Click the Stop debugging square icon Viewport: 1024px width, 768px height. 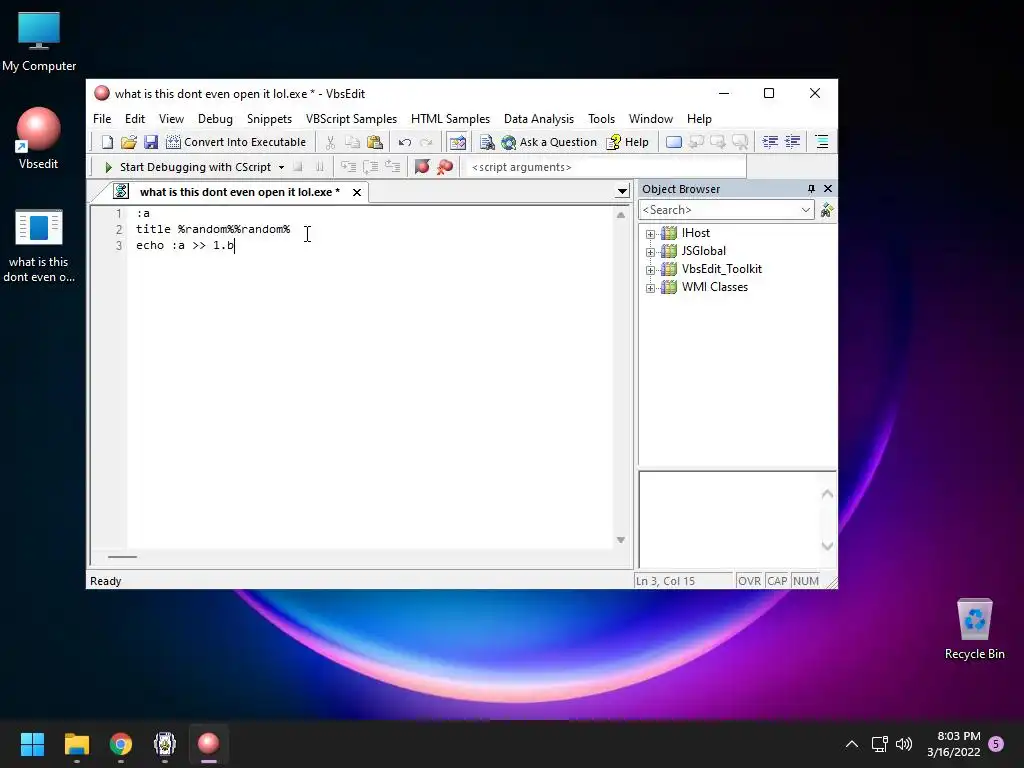pyautogui.click(x=298, y=167)
